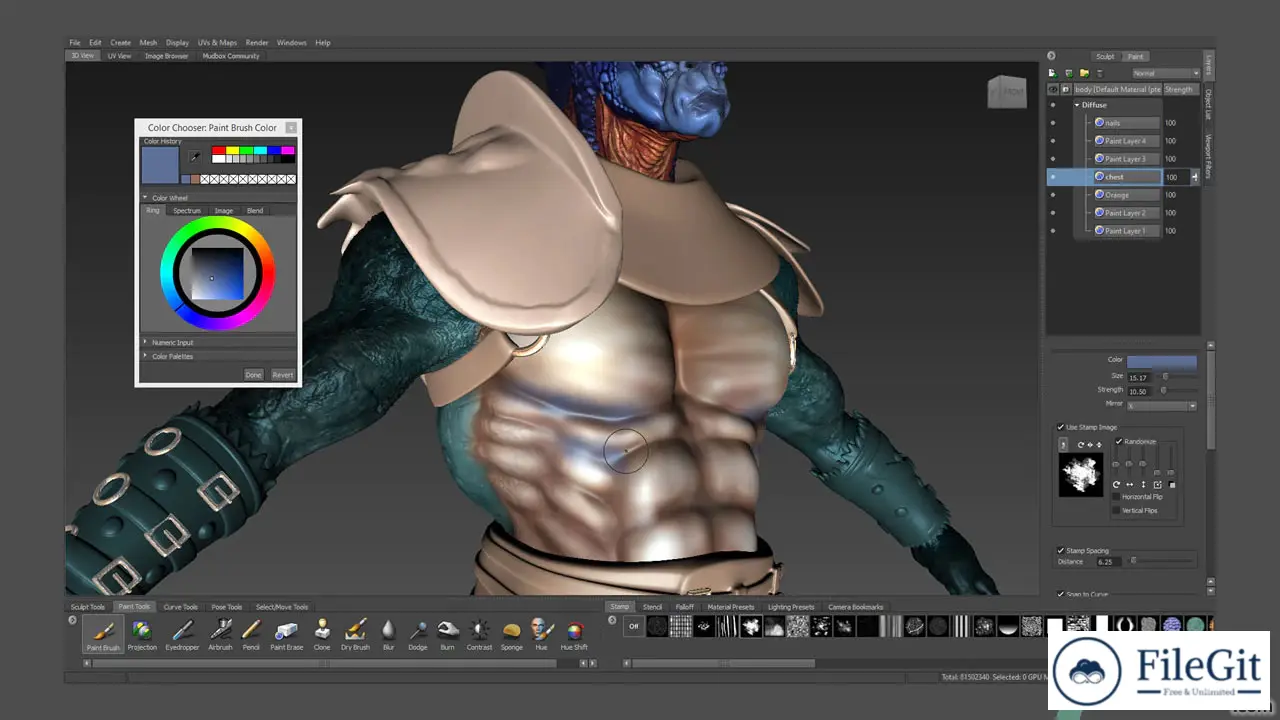Click the rotate stamp icon under Randomize
The image size is (1280, 720).
[1116, 485]
